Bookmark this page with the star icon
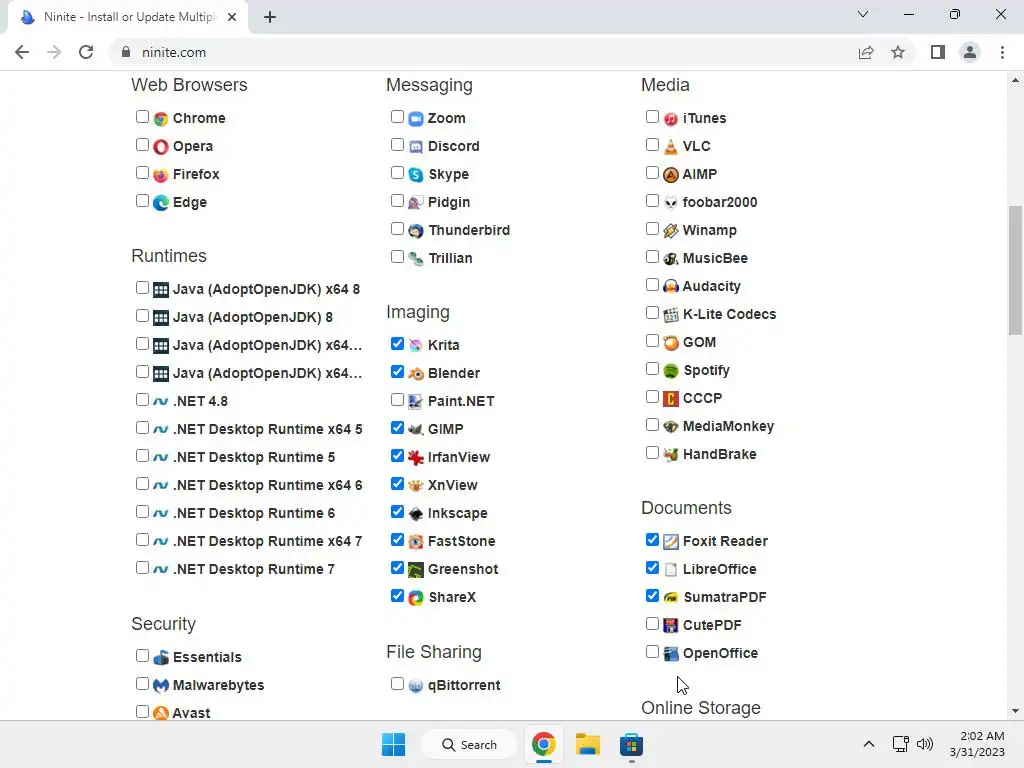Screen dimensions: 1024x768 click(x=898, y=52)
